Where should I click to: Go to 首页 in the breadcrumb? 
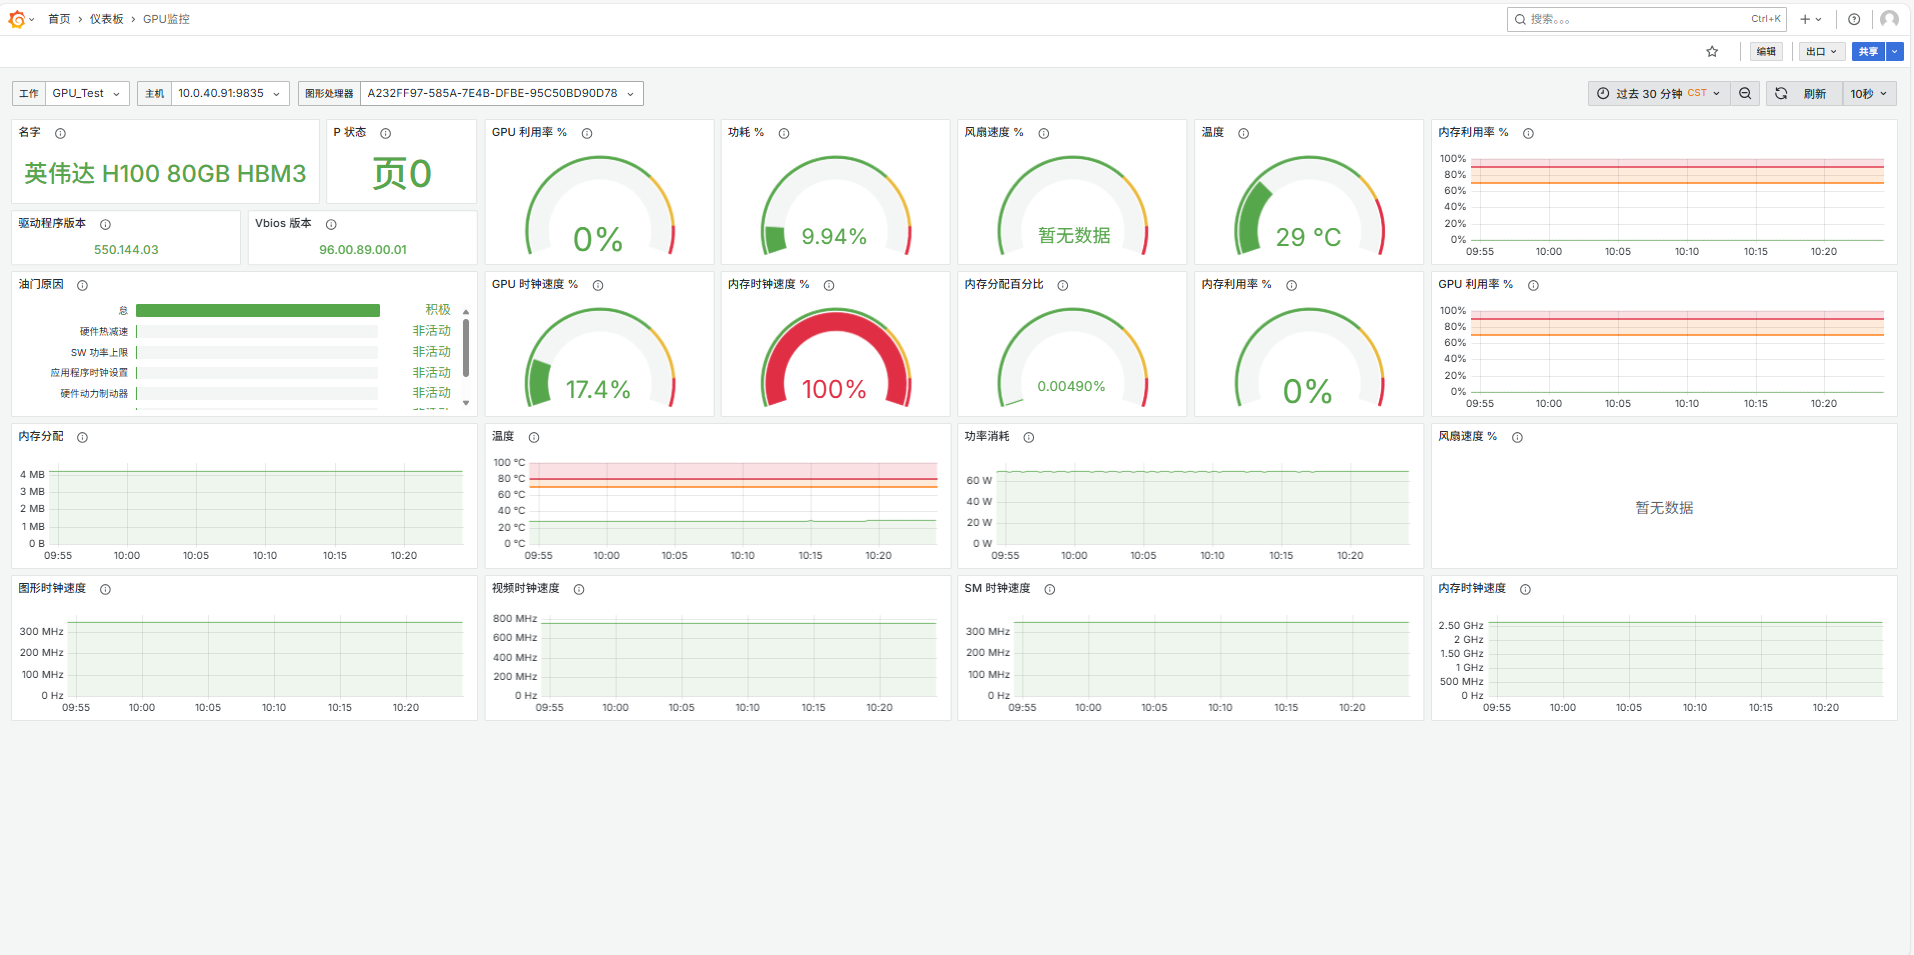59,19
